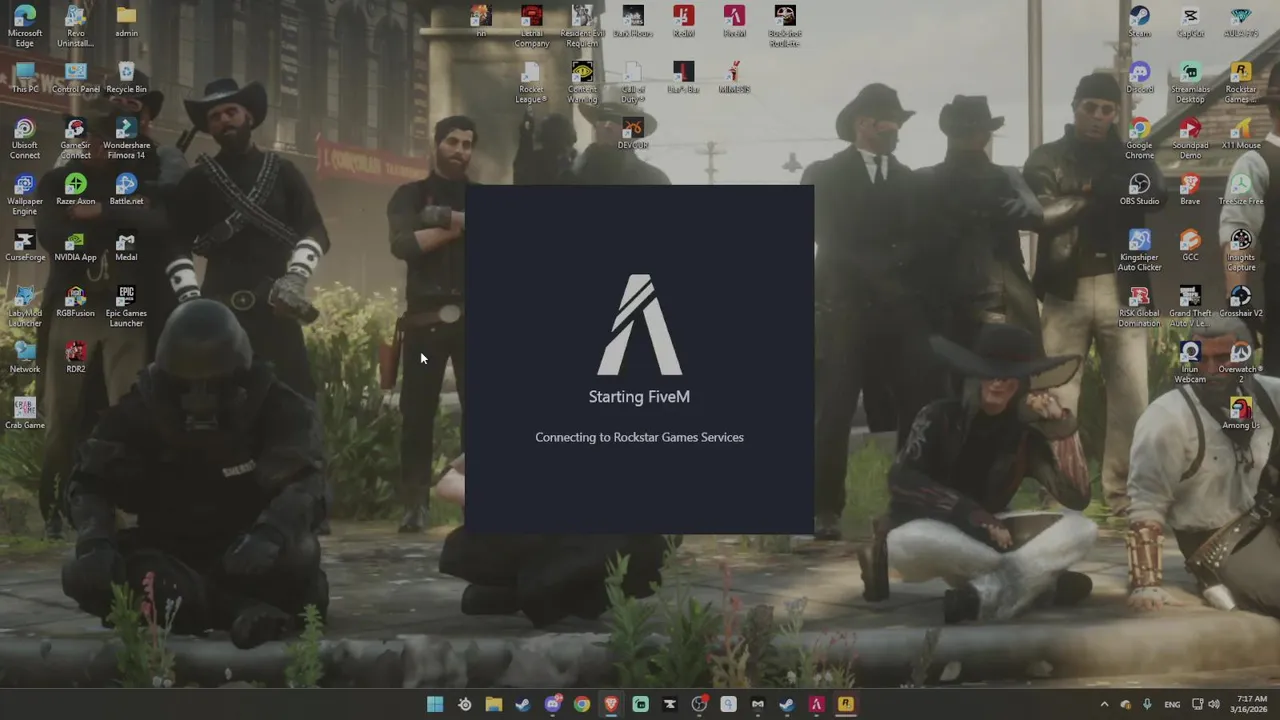This screenshot has height=720, width=1280.
Task: Launch the Epic Games Launcher shortcut
Action: click(x=126, y=306)
